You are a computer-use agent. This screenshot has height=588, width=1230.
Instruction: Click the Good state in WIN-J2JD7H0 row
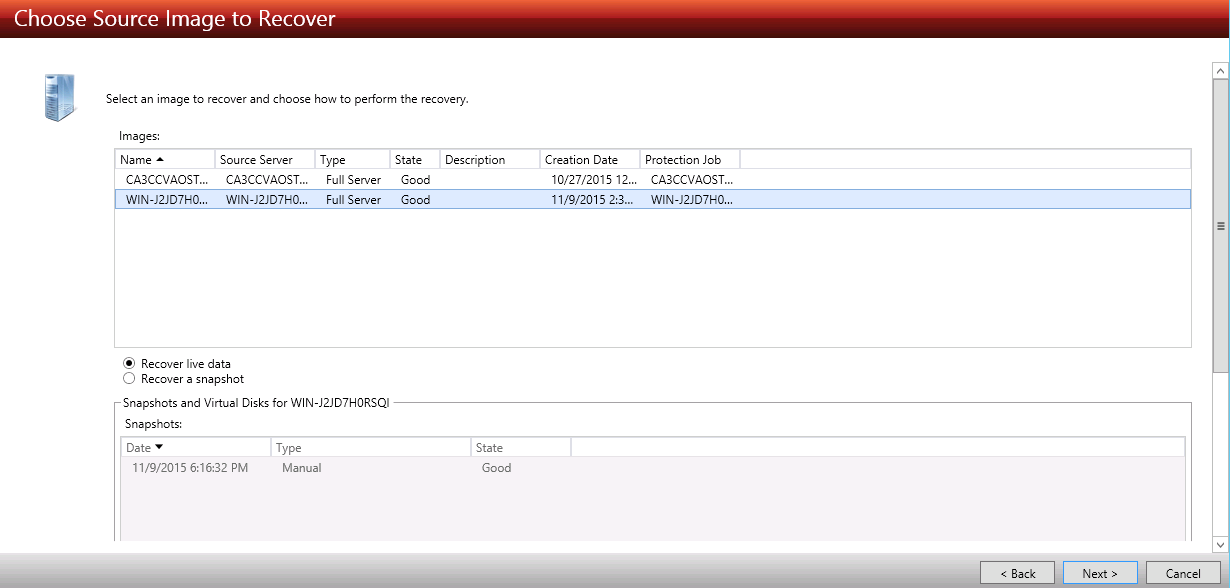click(415, 199)
